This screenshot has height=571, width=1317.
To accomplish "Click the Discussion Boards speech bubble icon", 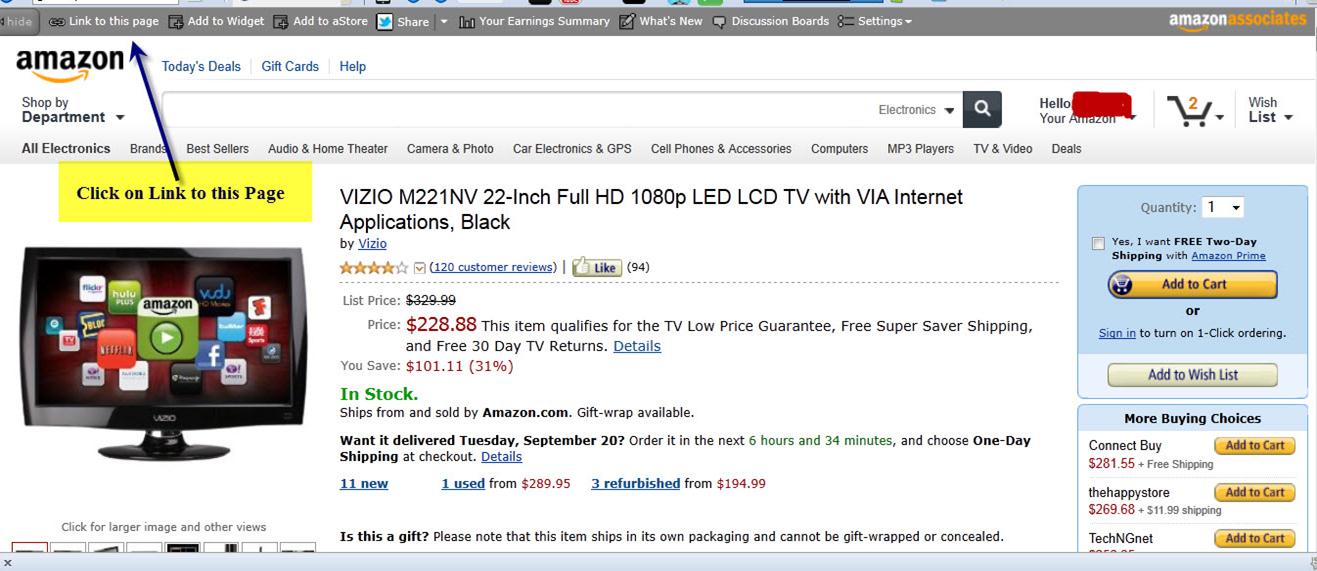I will pos(719,21).
